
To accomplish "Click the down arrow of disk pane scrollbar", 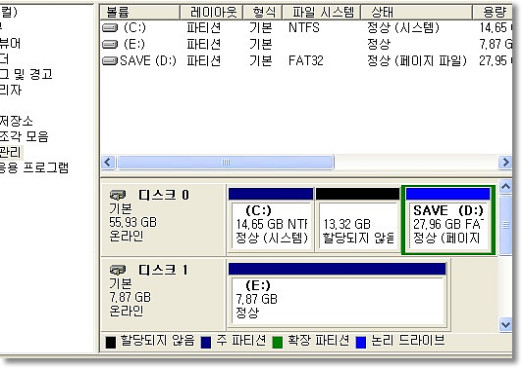I will (x=506, y=324).
